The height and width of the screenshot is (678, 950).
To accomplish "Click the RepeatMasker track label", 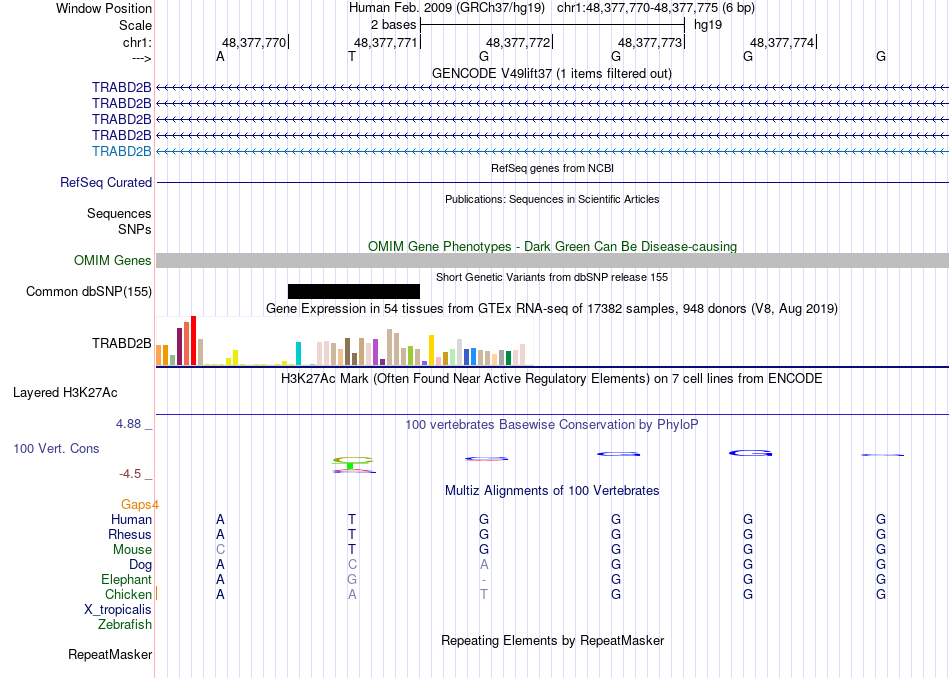I will point(110,654).
